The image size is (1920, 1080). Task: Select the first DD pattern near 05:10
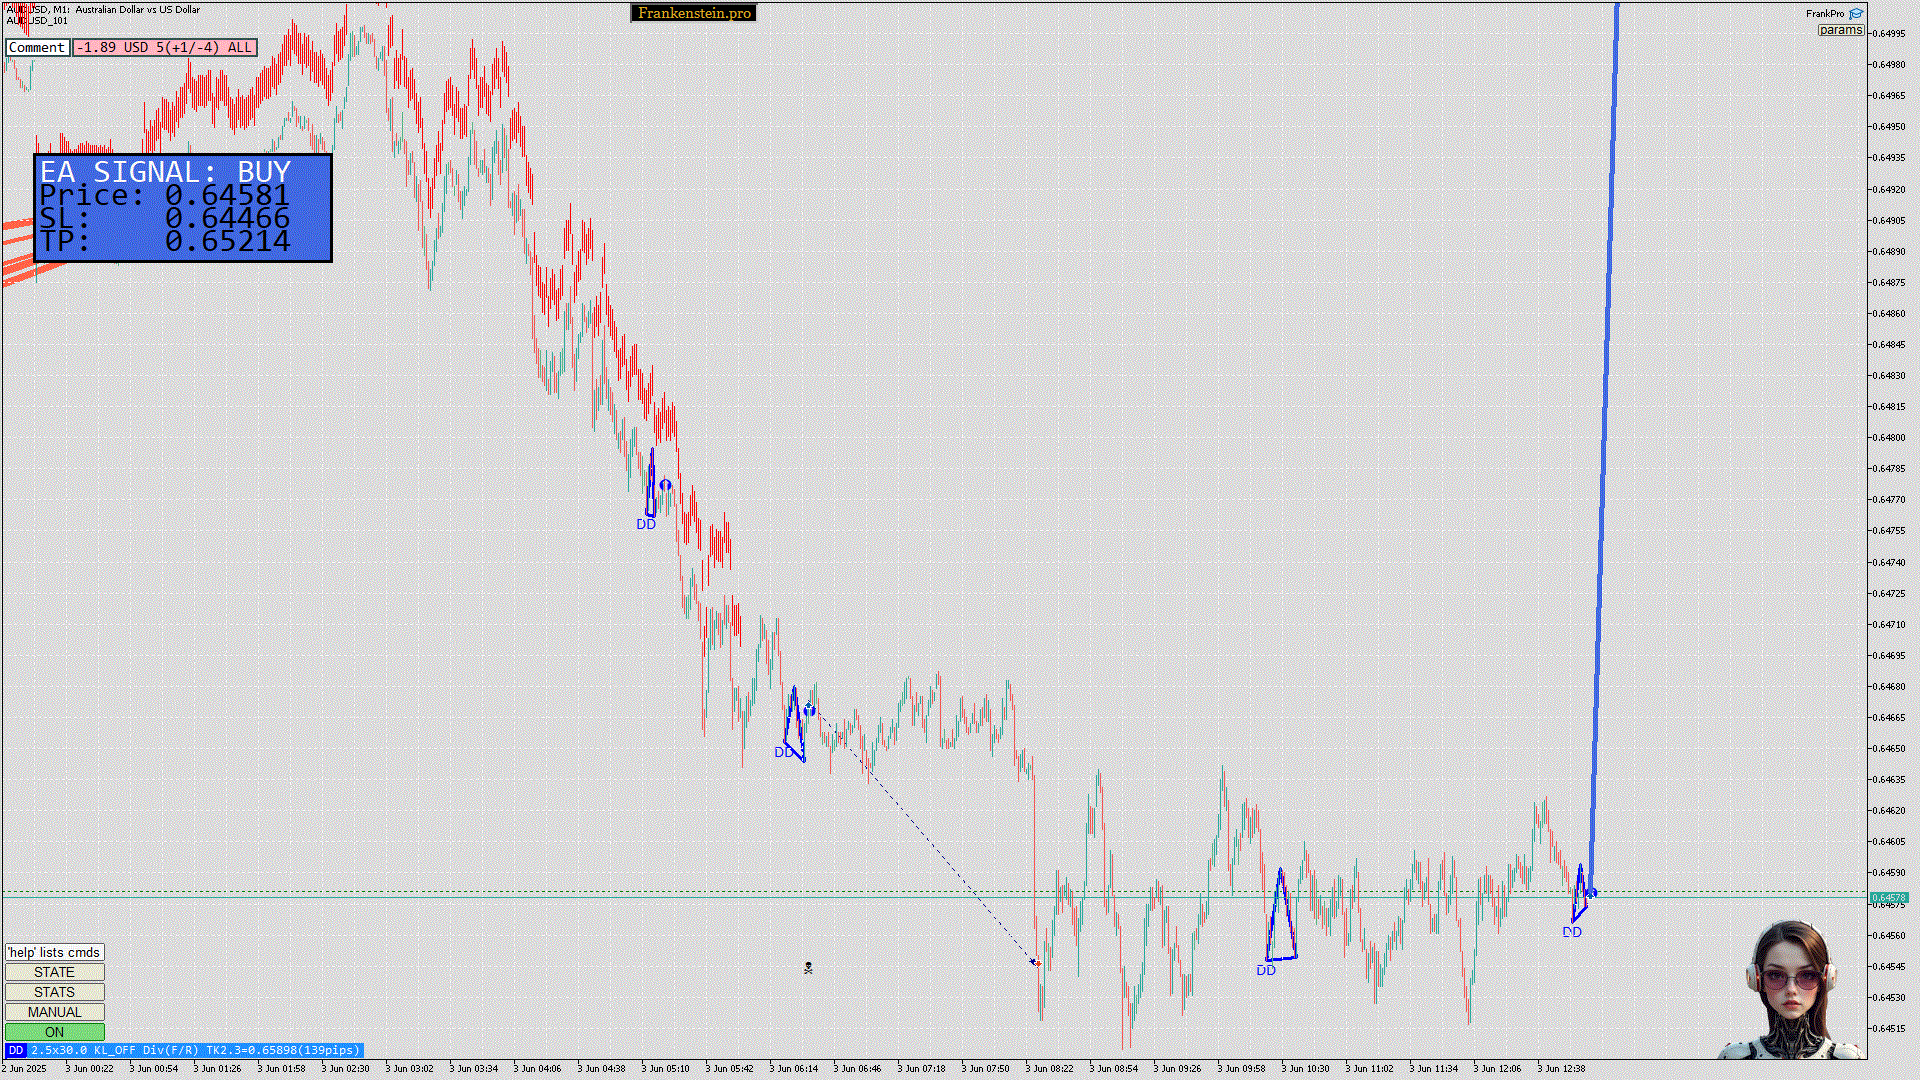pos(651,489)
